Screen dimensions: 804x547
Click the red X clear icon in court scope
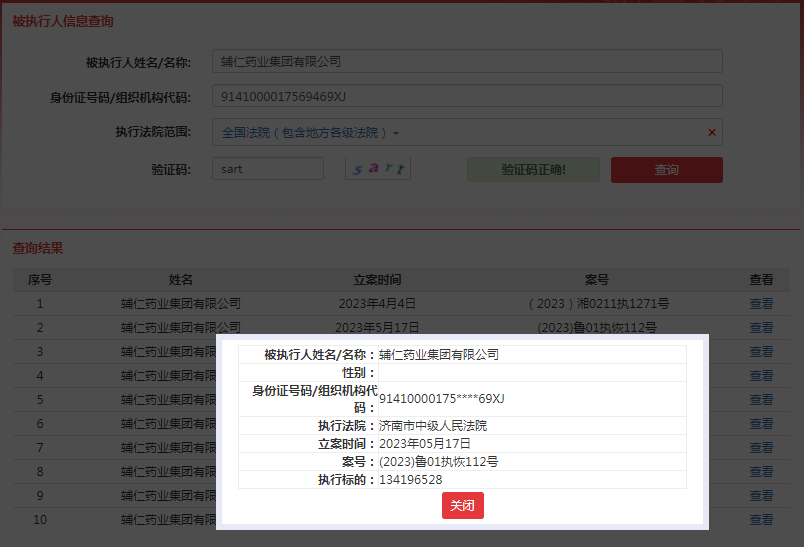click(x=712, y=132)
